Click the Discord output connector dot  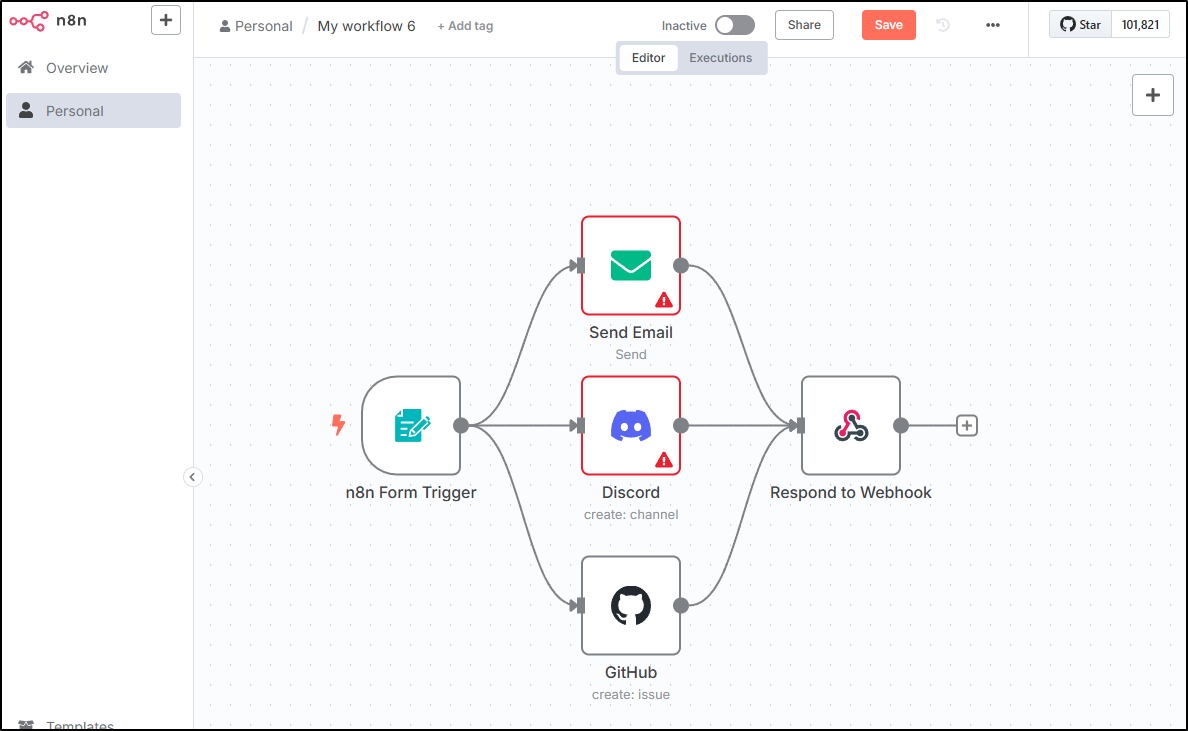click(x=681, y=426)
